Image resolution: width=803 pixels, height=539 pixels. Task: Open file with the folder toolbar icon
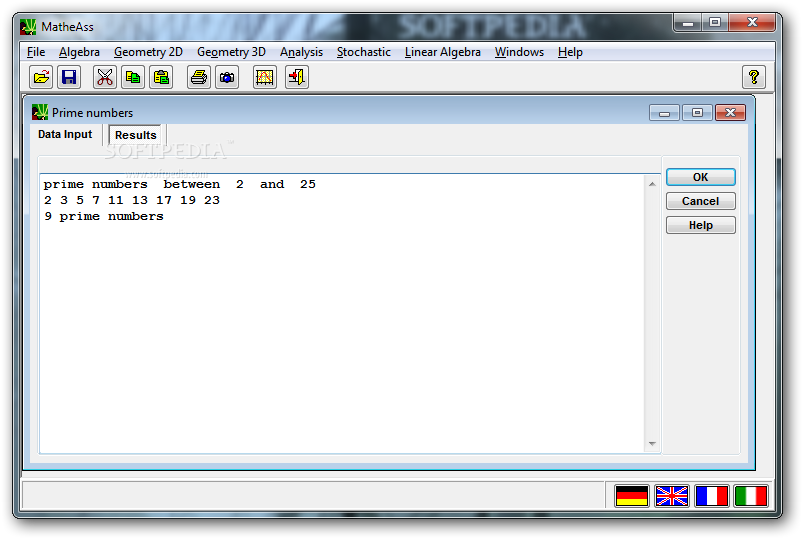[x=41, y=77]
